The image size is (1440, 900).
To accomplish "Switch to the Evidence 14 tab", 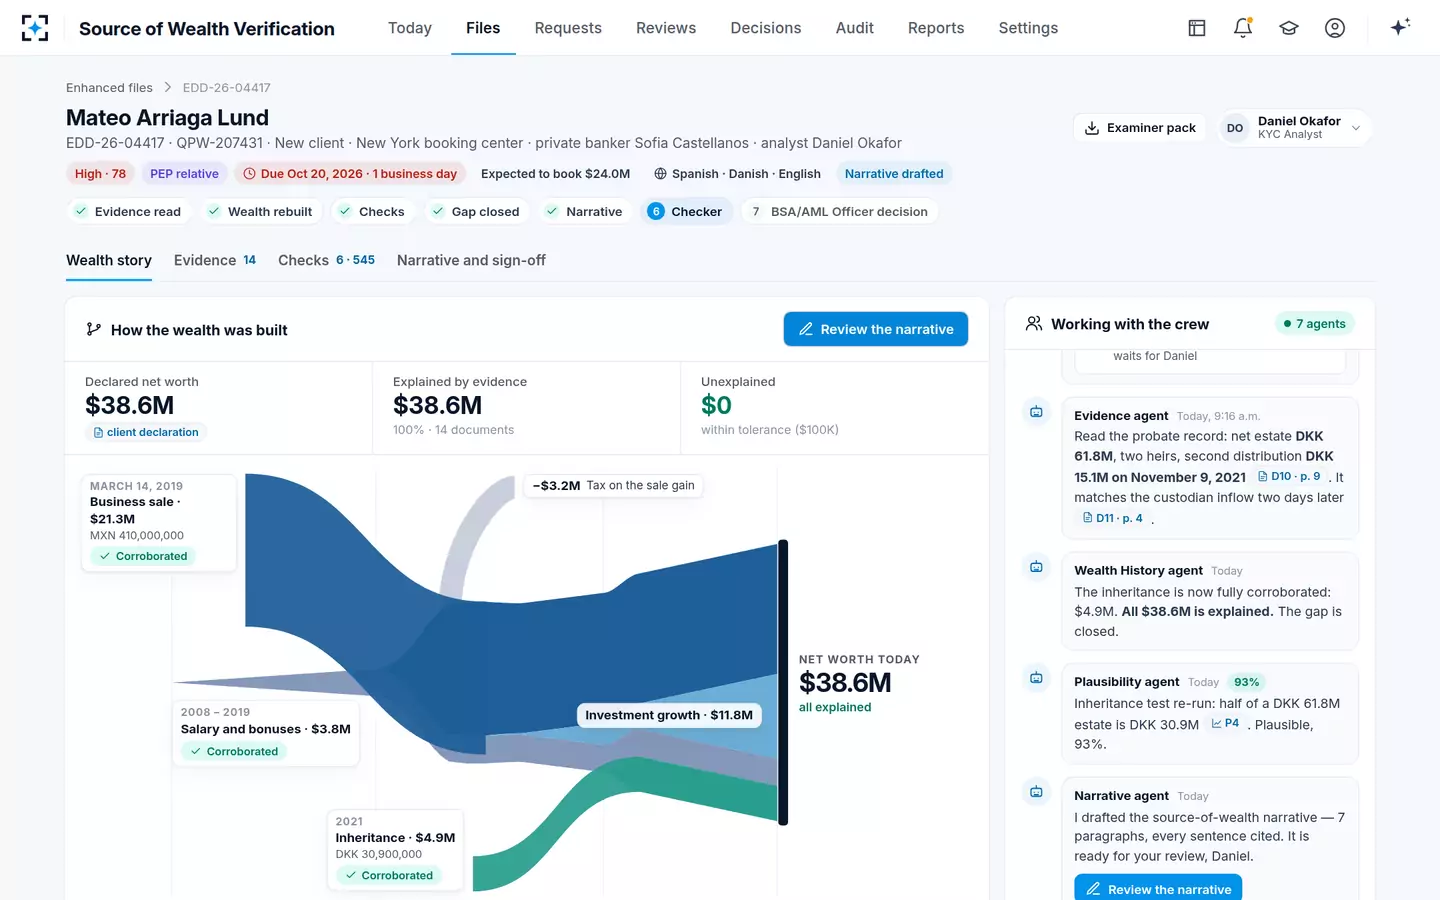I will [x=215, y=261].
